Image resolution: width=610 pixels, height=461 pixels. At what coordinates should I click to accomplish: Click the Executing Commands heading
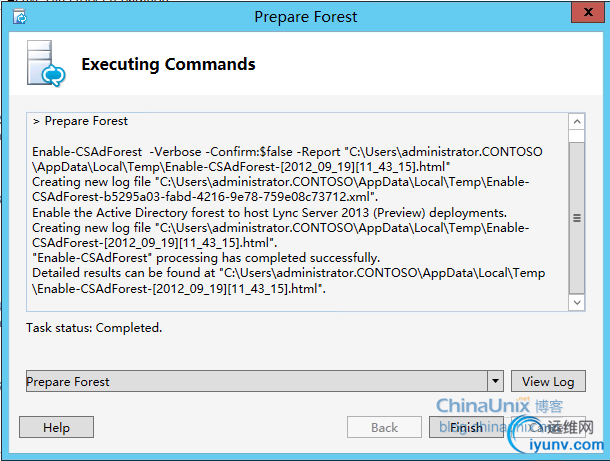tap(168, 64)
